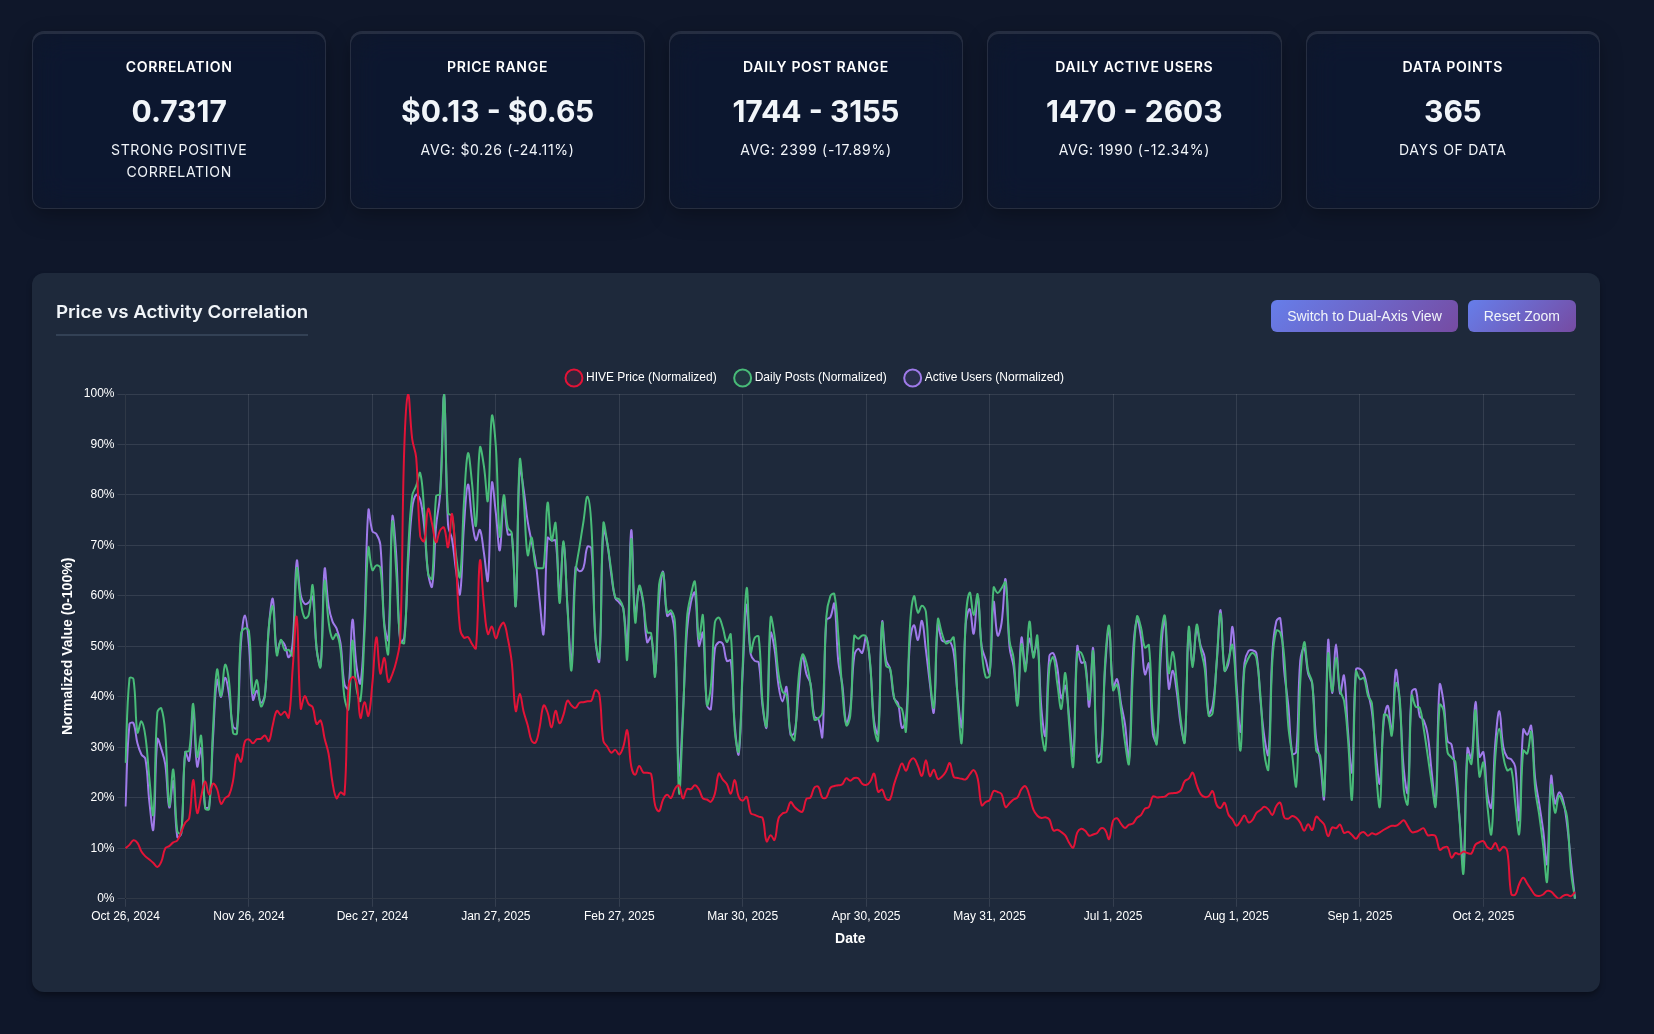1654x1034 pixels.
Task: Click the red HIVE Price legend circle
Action: [574, 378]
